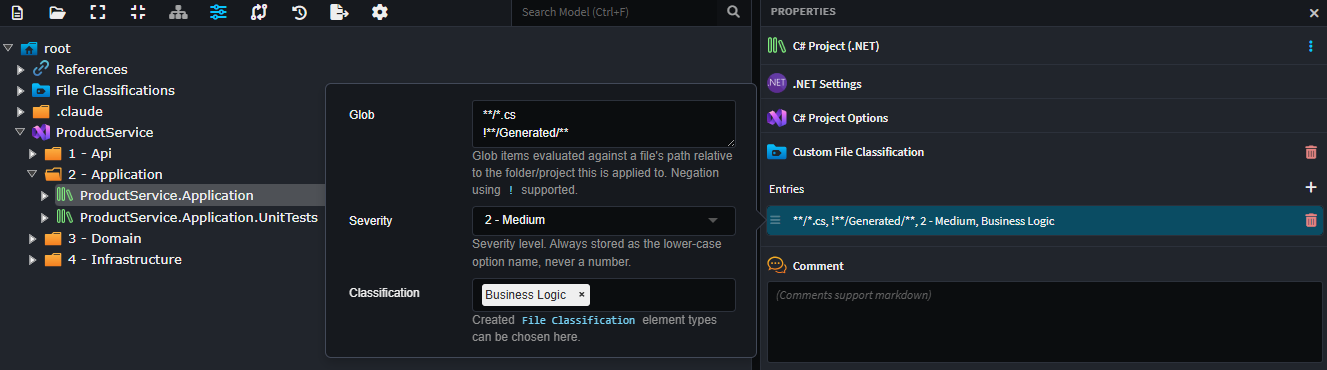Remove the Business Logic tag
This screenshot has height=370, width=1327.
click(582, 295)
